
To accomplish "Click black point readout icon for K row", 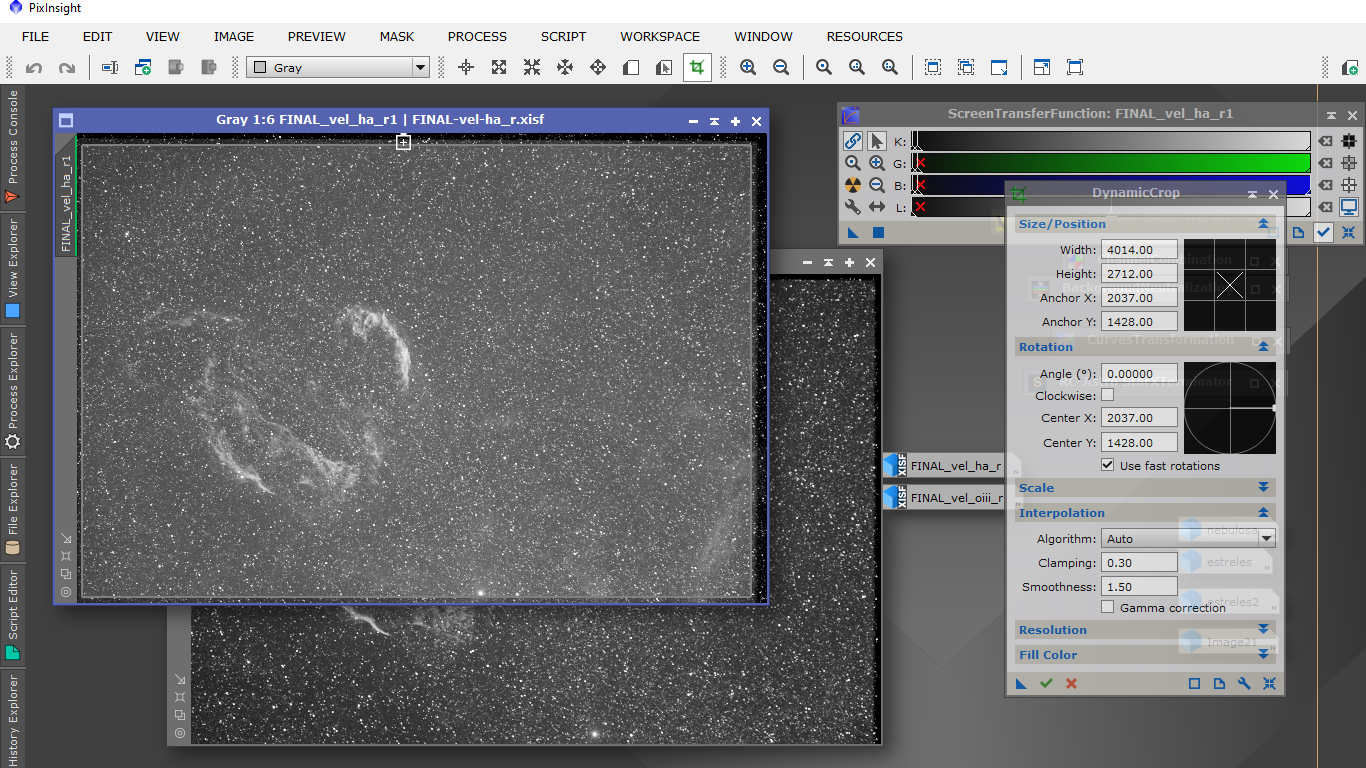I will [1349, 141].
